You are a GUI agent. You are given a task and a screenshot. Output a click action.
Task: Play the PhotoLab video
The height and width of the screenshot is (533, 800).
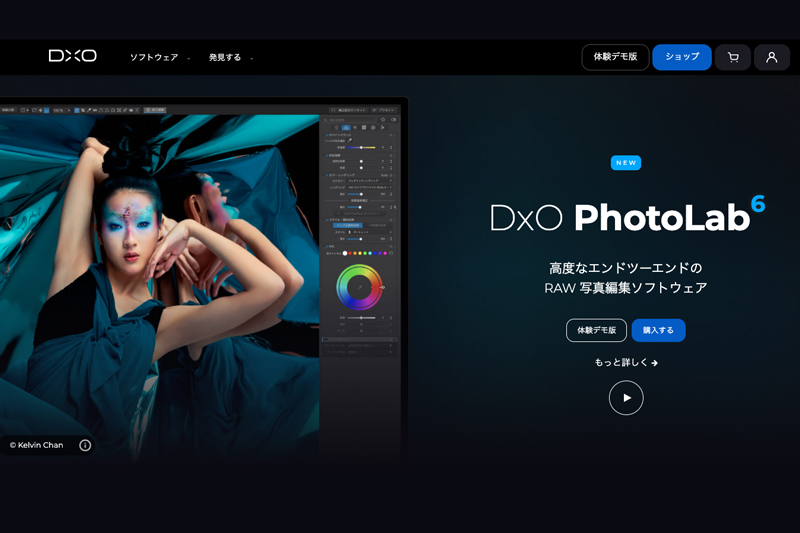[626, 398]
